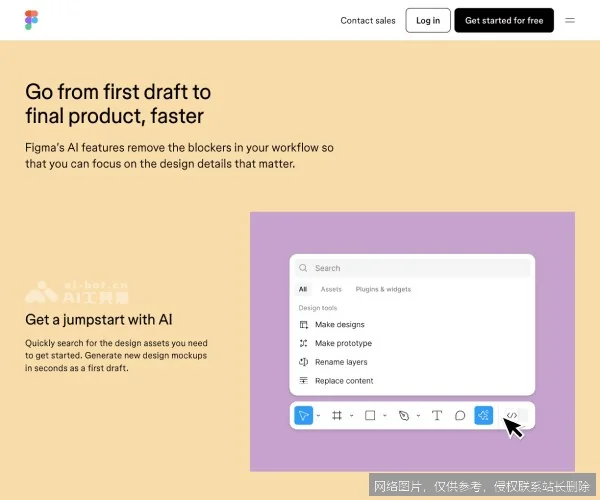Expand the Move tool dropdown arrow
This screenshot has height=500, width=600.
[x=318, y=416]
